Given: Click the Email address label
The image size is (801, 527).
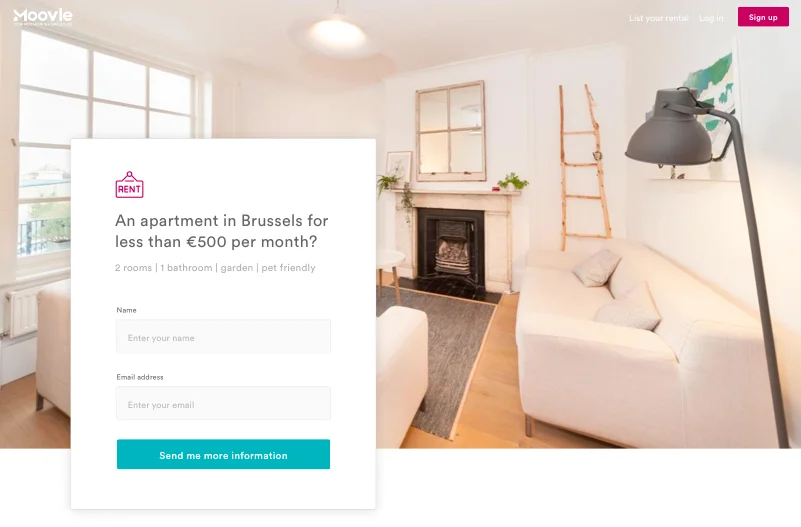Looking at the screenshot, I should pyautogui.click(x=140, y=377).
